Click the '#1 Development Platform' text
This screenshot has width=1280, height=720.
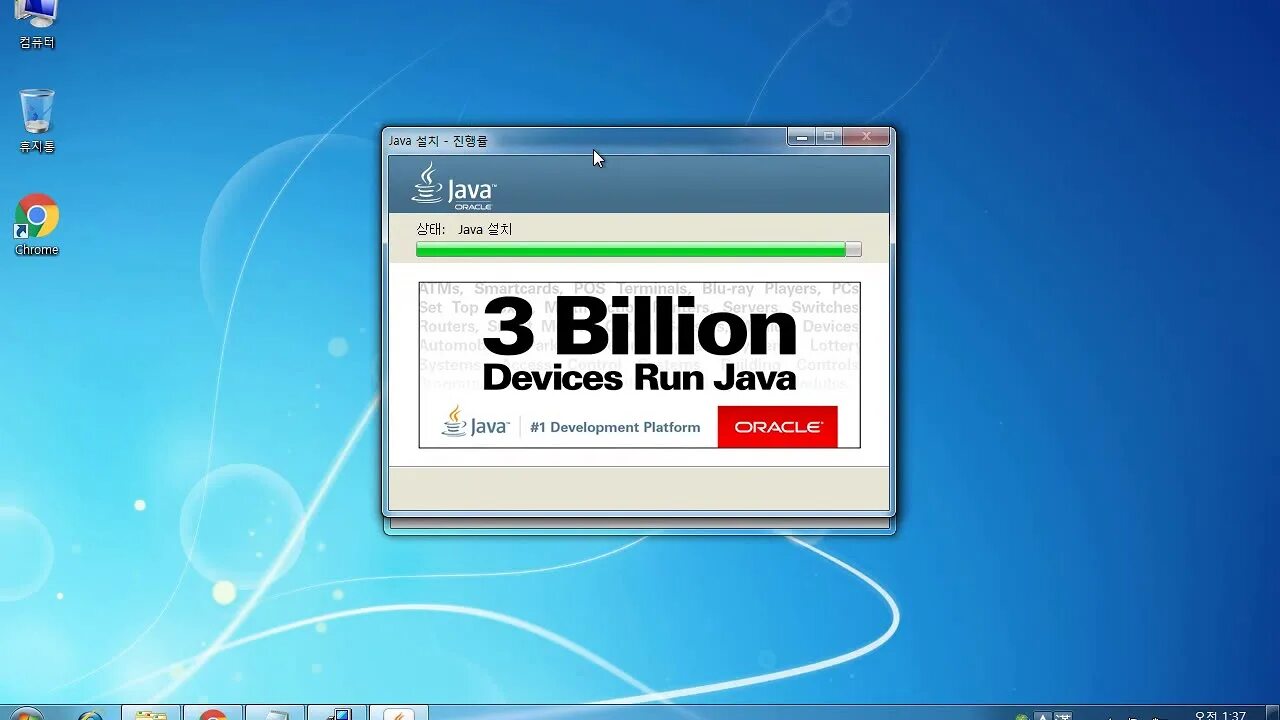615,427
